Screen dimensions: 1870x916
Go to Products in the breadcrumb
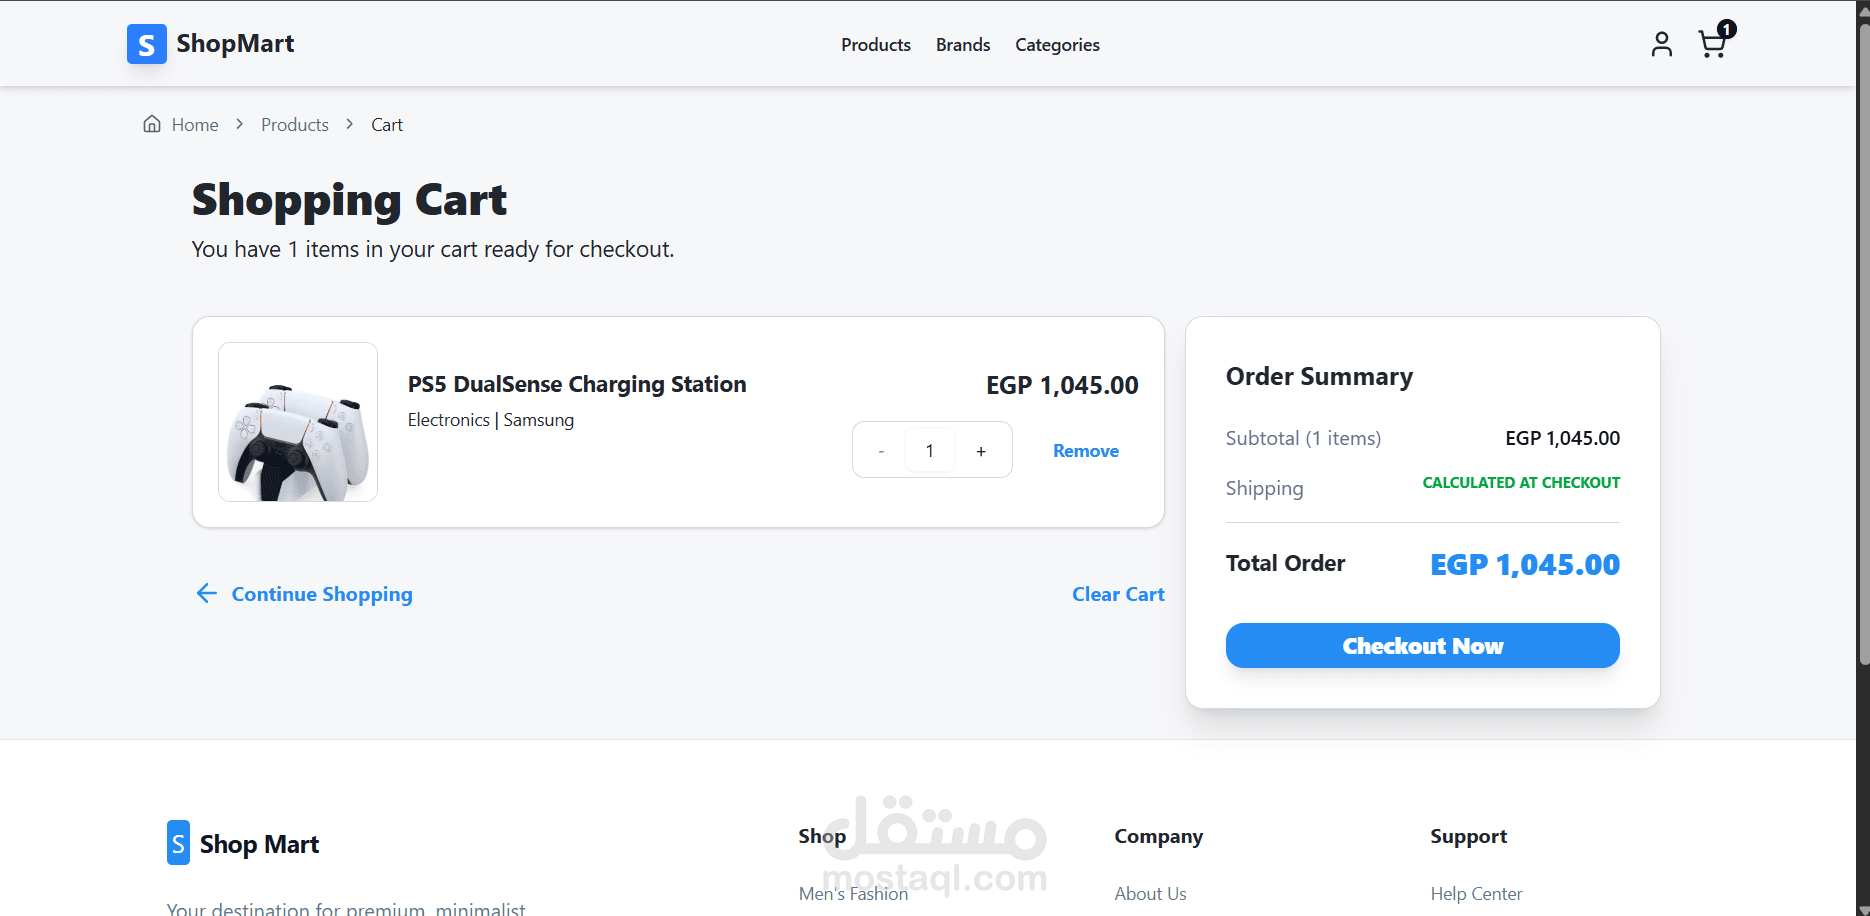(x=295, y=125)
